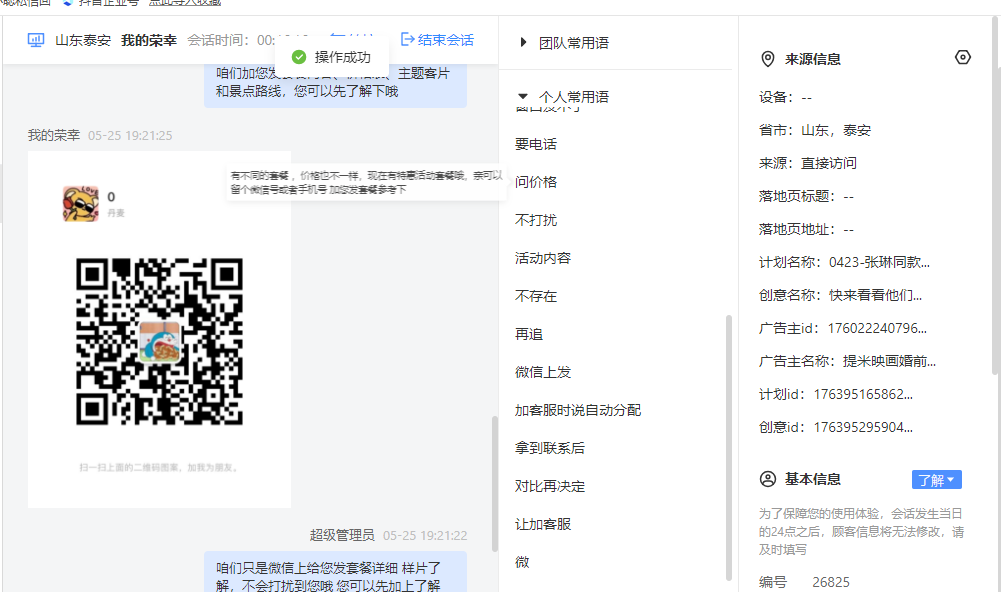Click the 山东泰安 location label in header
Image resolution: width=1001 pixels, height=592 pixels.
[x=83, y=40]
